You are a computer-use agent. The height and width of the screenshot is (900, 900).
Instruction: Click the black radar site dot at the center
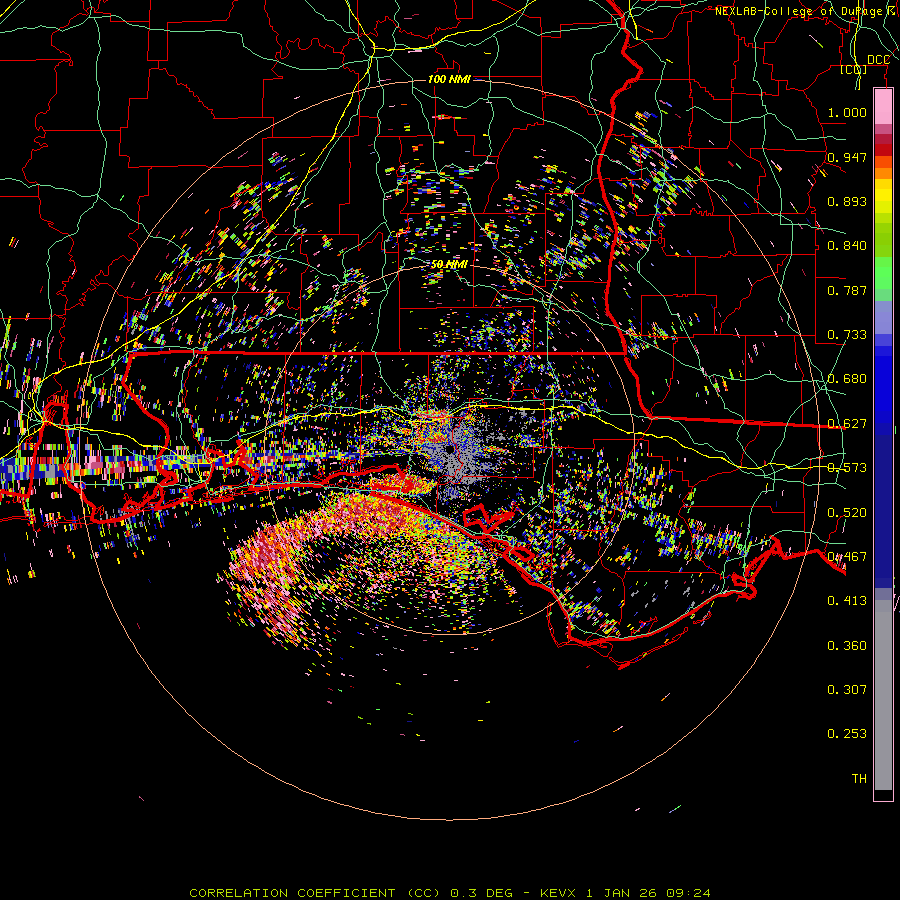(449, 450)
